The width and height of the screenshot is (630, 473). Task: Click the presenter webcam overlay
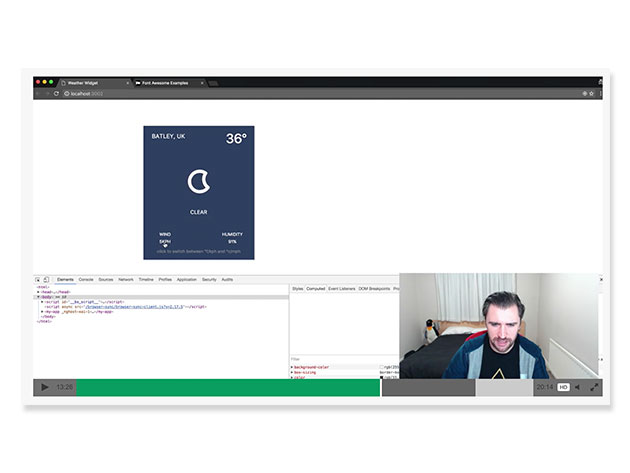pyautogui.click(x=499, y=326)
